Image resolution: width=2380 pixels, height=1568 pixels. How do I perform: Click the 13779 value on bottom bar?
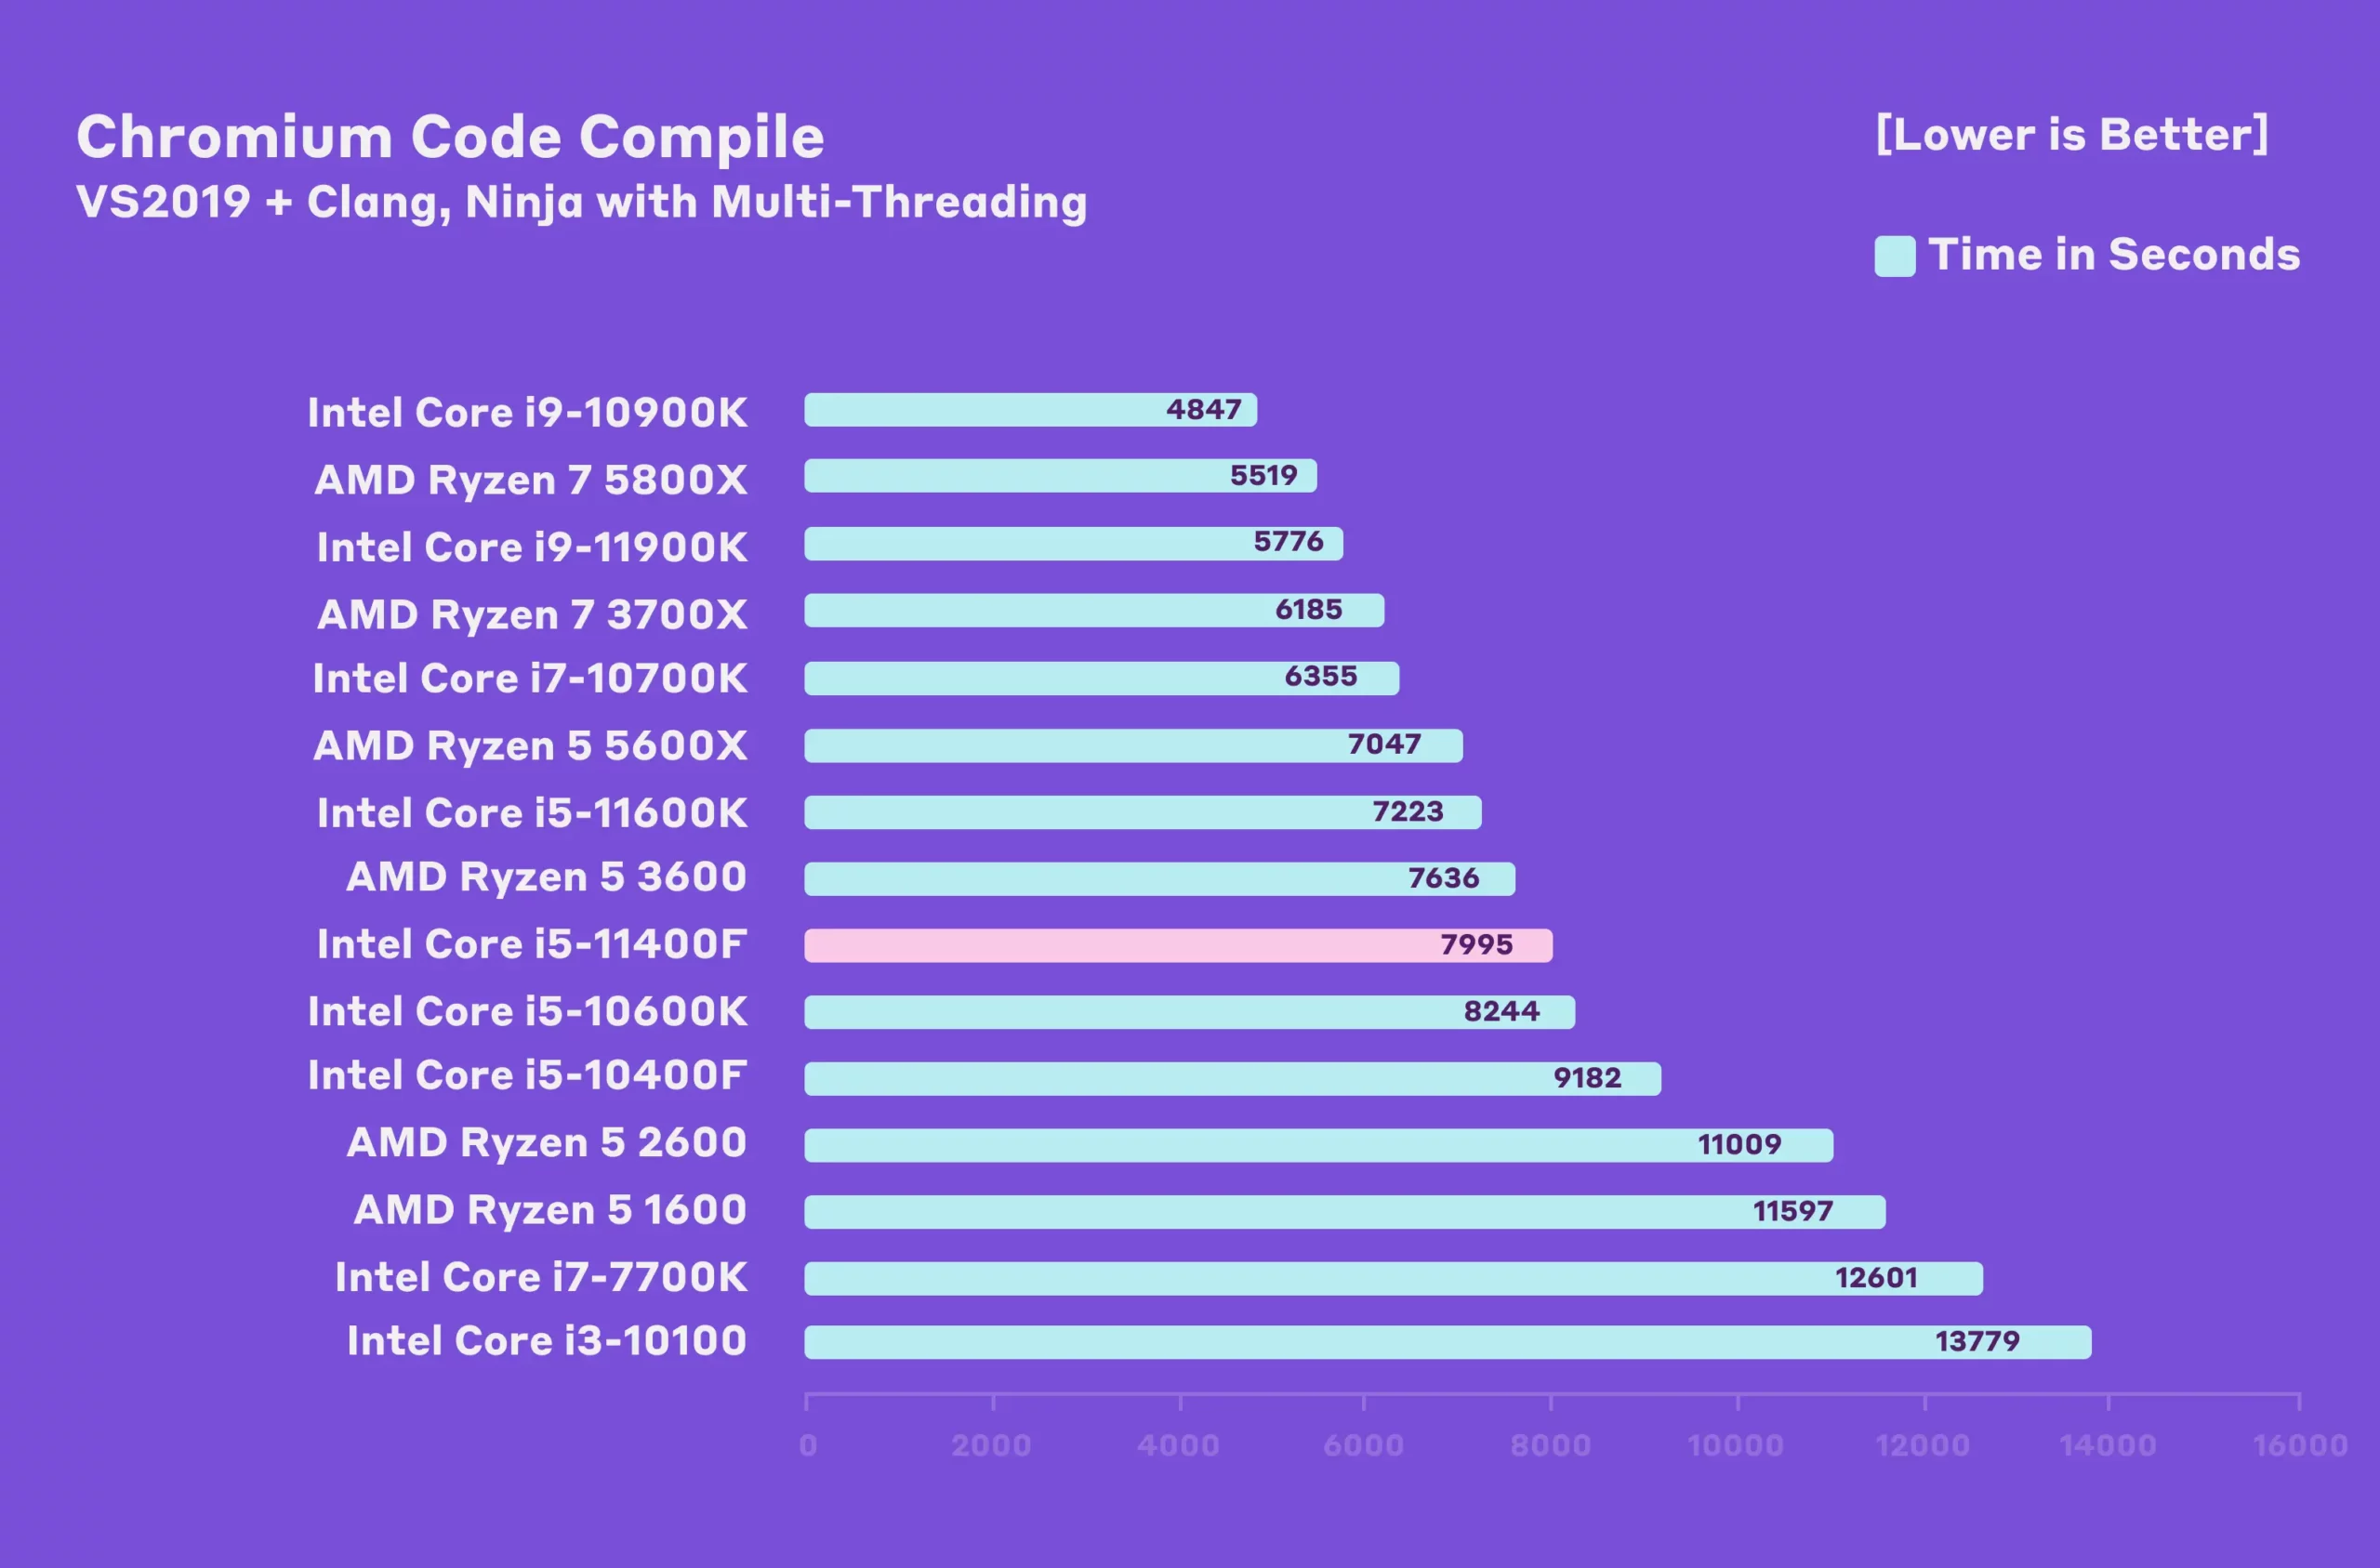(x=1976, y=1341)
